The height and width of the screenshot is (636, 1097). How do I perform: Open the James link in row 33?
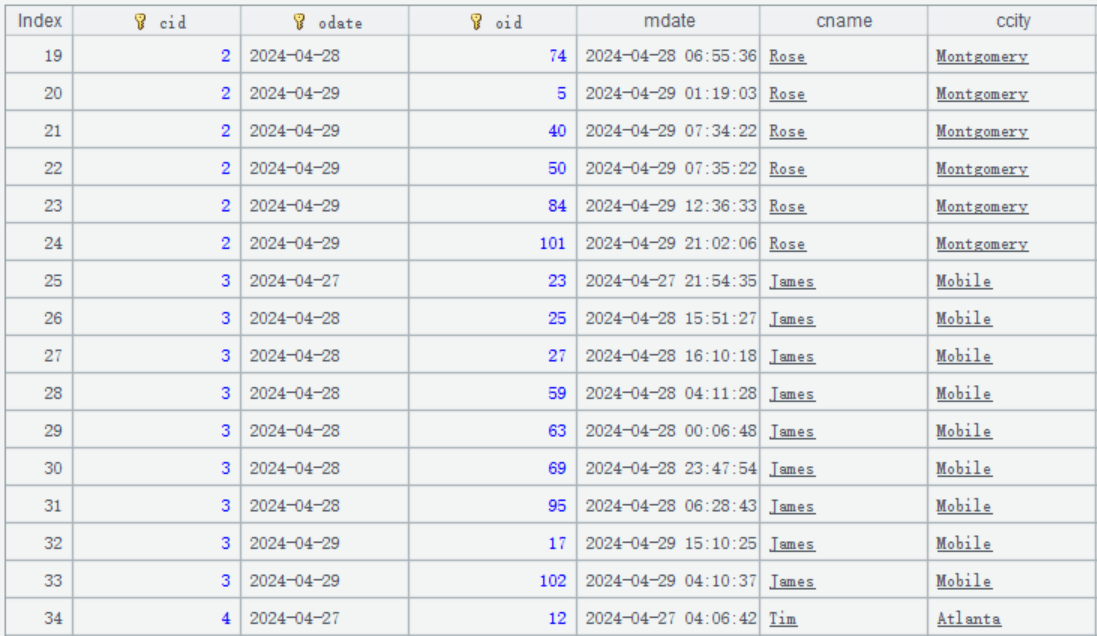[x=792, y=581]
